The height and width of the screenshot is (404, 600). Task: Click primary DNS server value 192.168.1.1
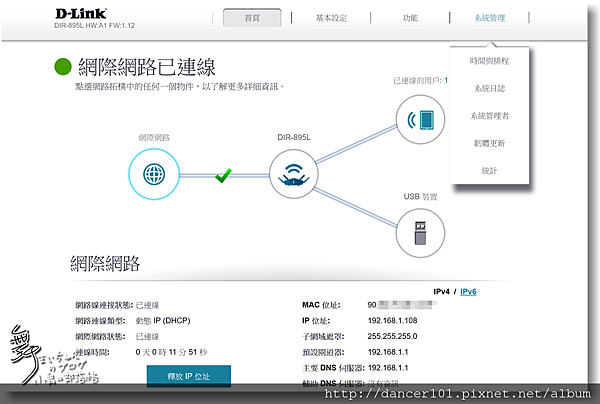(x=388, y=368)
